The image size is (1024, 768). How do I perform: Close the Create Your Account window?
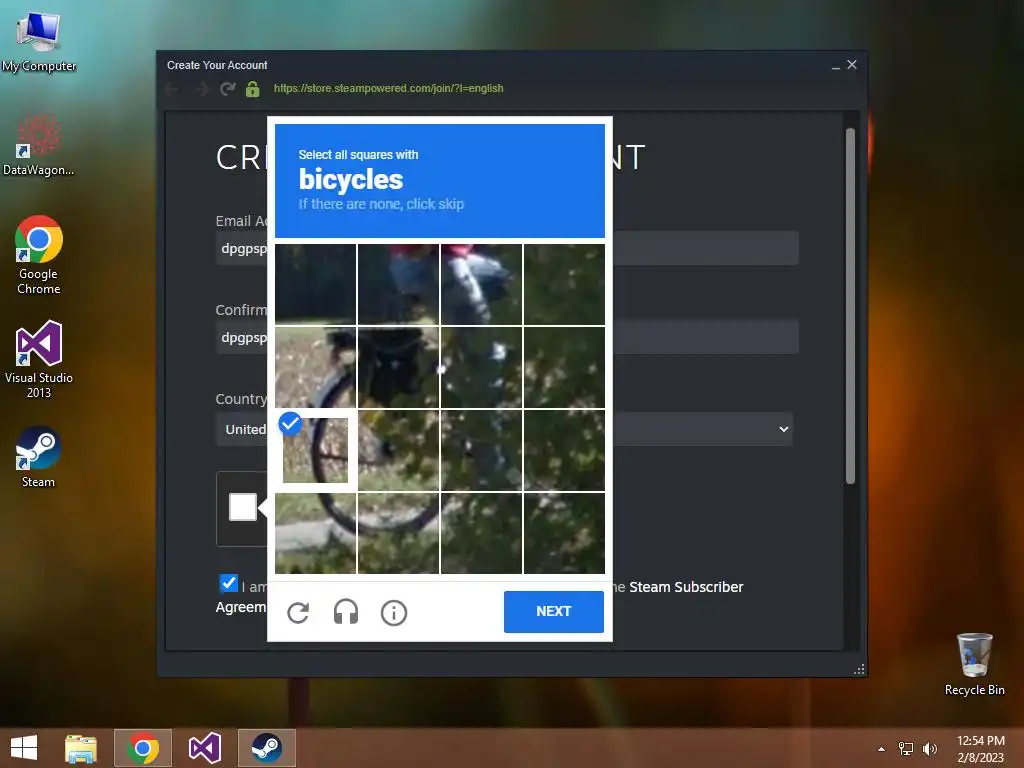pos(852,65)
